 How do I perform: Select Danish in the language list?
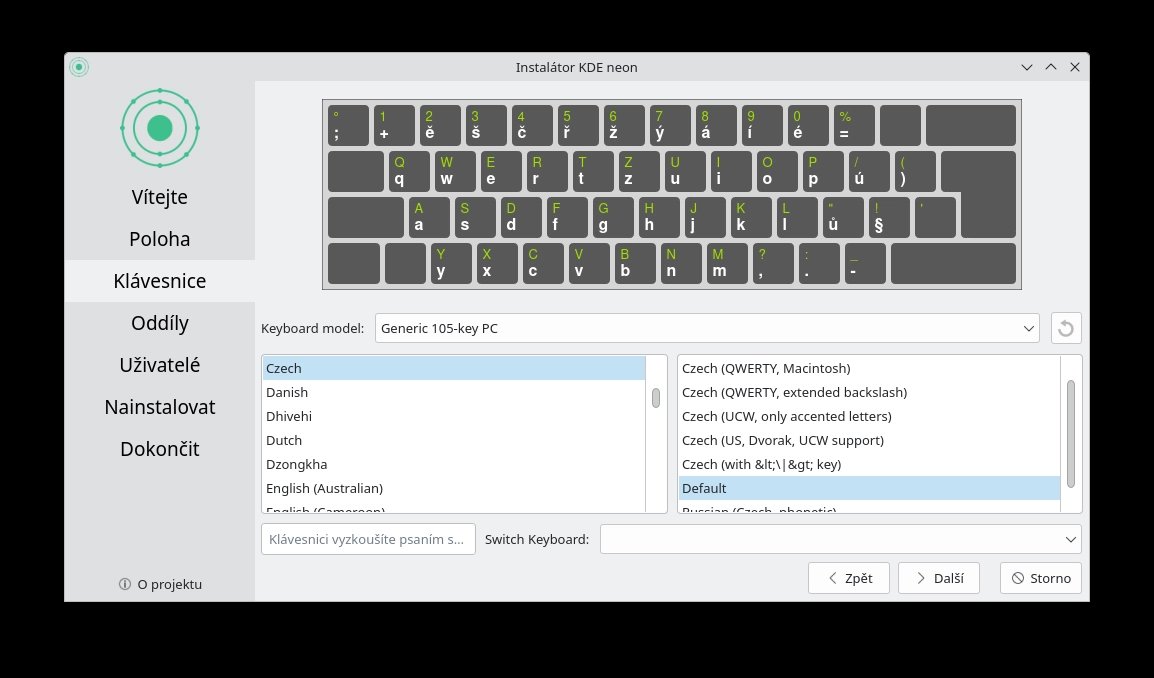tap(454, 392)
